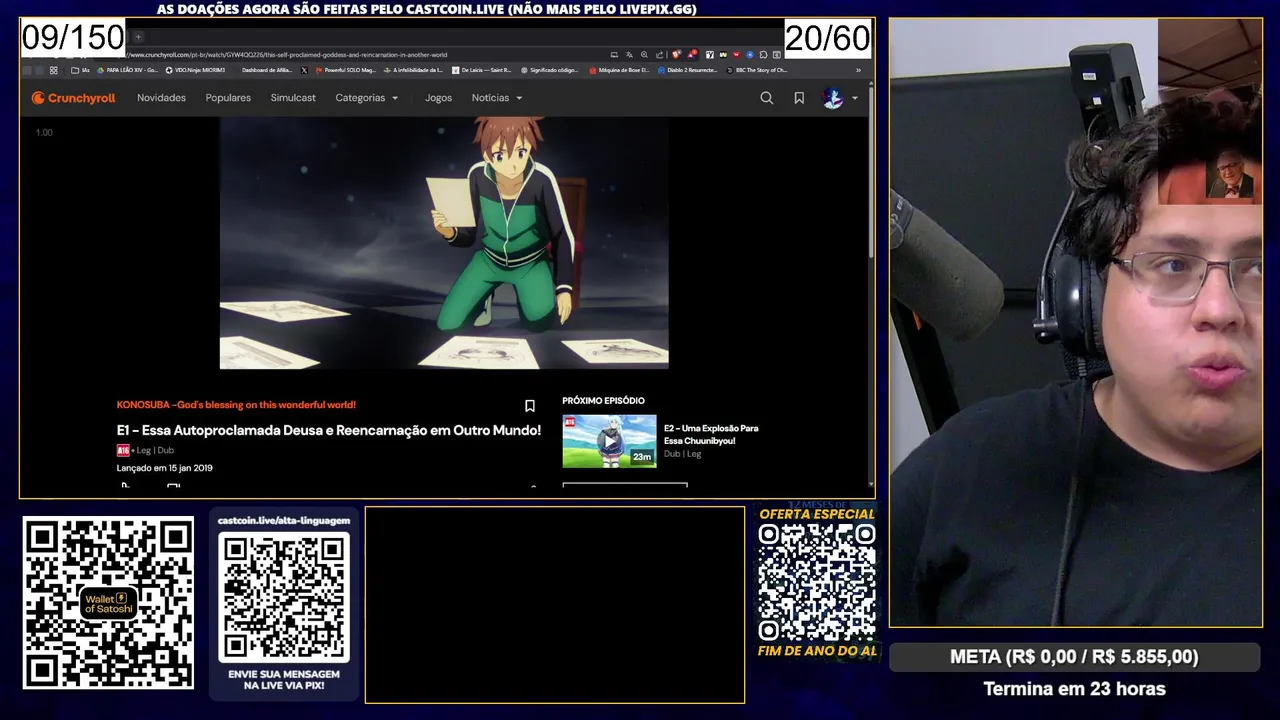Expand the Categorias dropdown
Screen dimensions: 1280x720
[367, 98]
